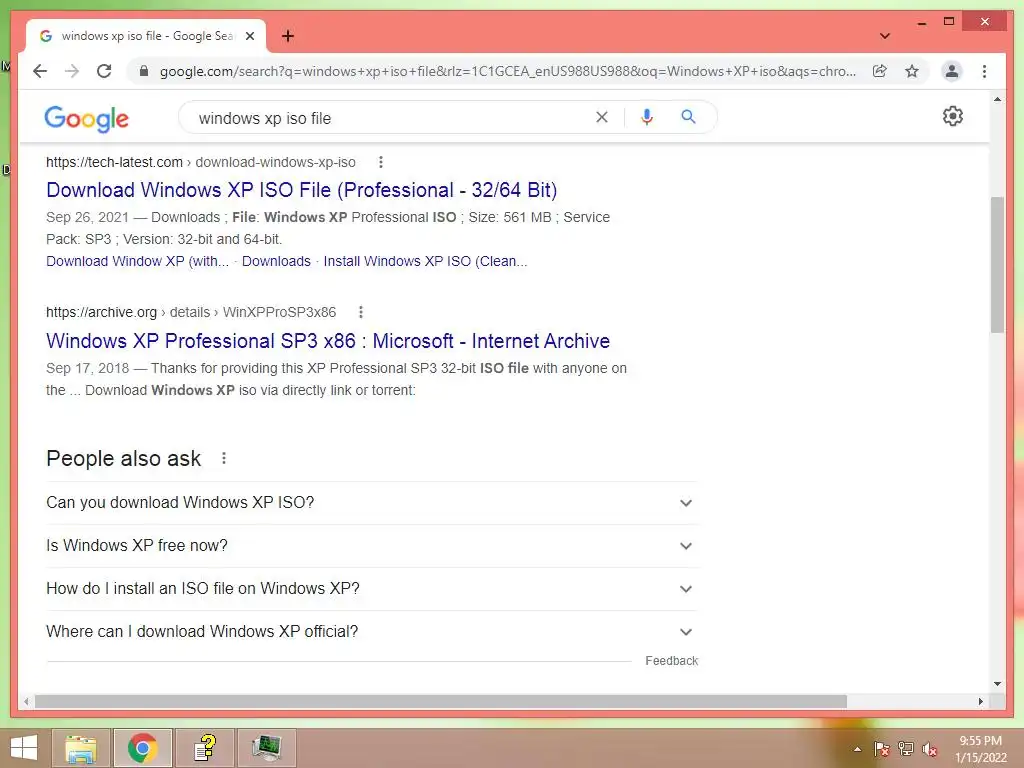The height and width of the screenshot is (768, 1024).
Task: Click the Feedback link below the questions
Action: 671,661
